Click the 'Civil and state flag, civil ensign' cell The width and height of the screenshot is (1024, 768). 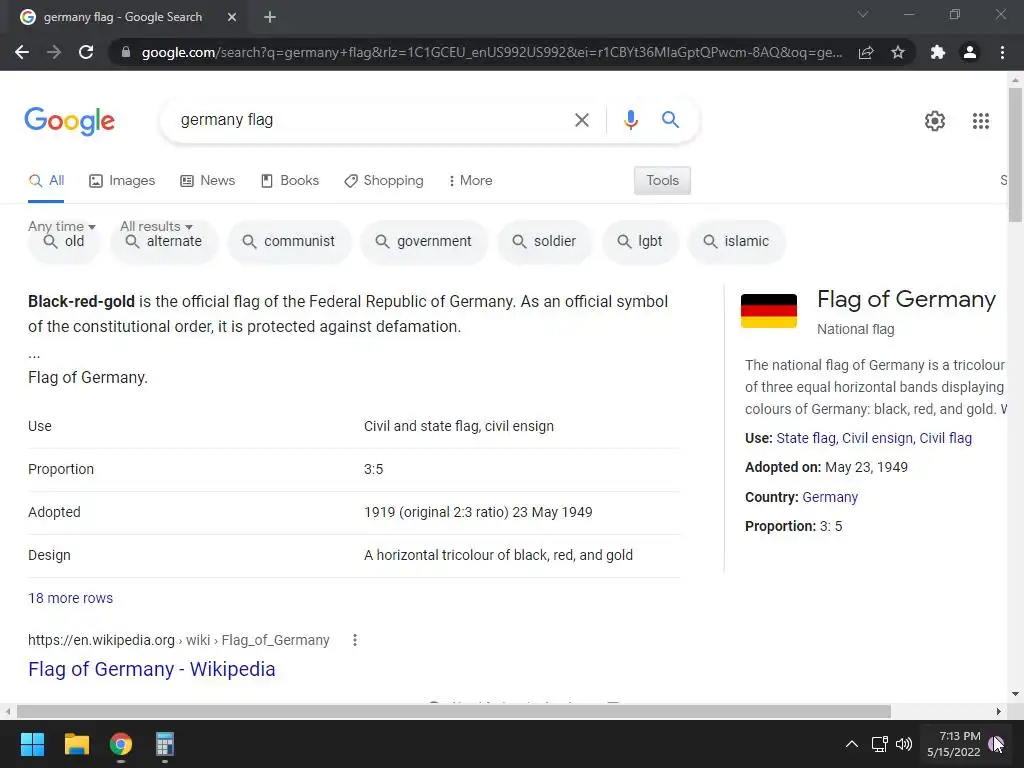tap(458, 426)
